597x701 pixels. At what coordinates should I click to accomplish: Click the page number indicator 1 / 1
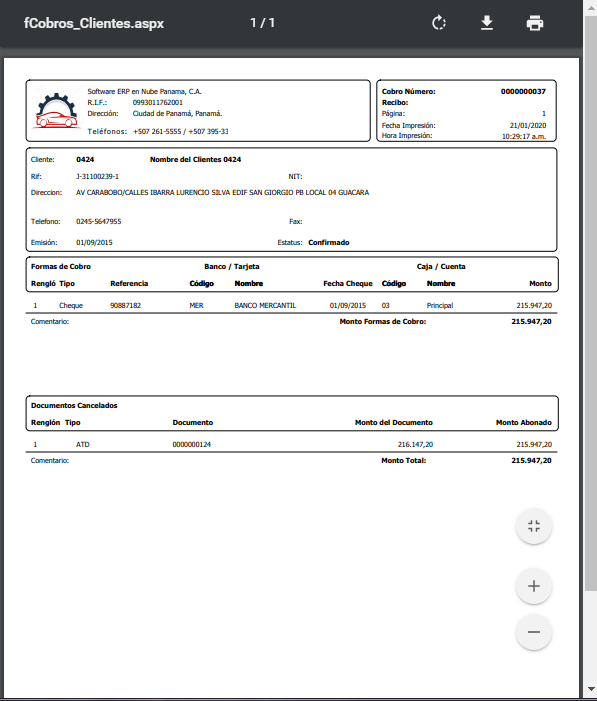tap(262, 23)
